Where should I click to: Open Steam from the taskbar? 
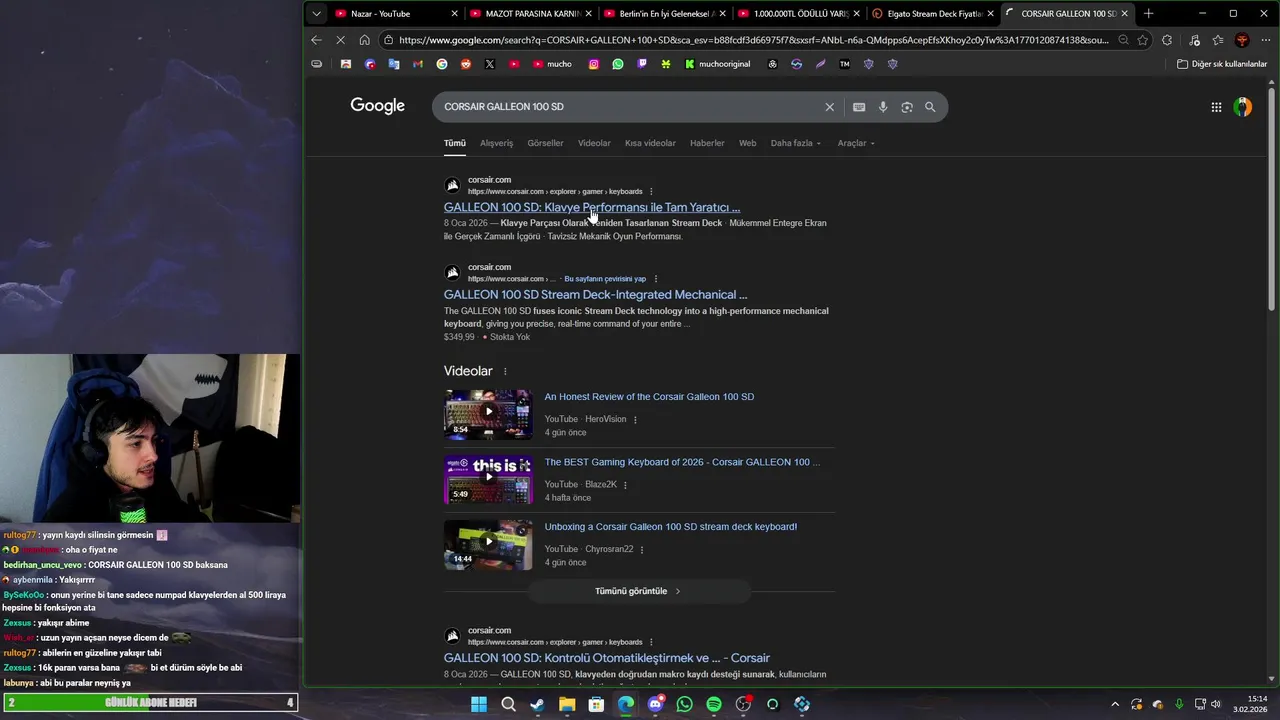pyautogui.click(x=537, y=704)
